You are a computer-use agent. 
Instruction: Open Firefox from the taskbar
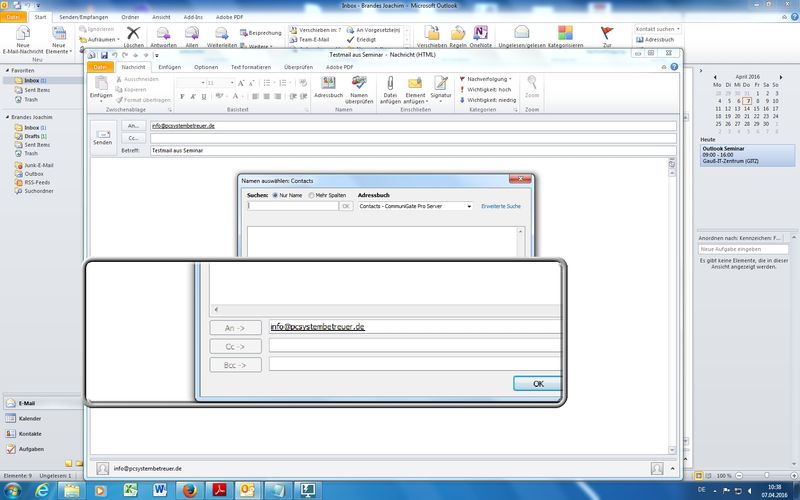(188, 489)
